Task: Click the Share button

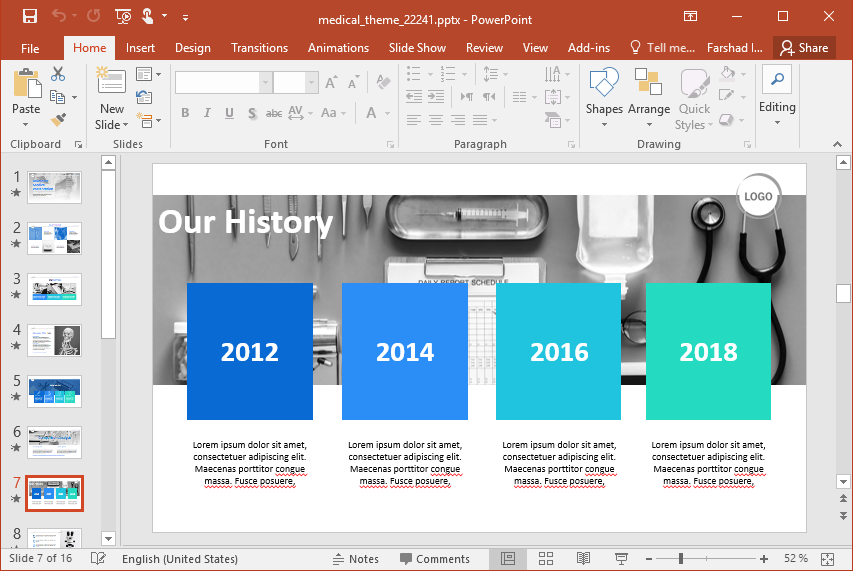Action: [804, 47]
